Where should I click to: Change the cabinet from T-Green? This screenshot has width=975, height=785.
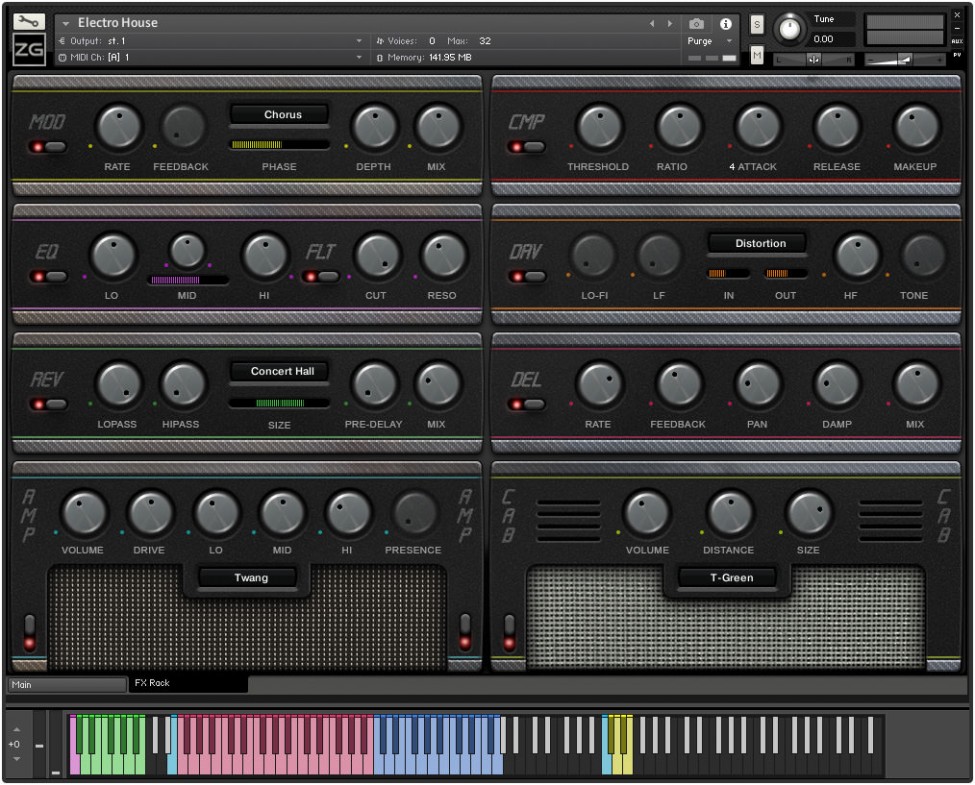tap(728, 577)
